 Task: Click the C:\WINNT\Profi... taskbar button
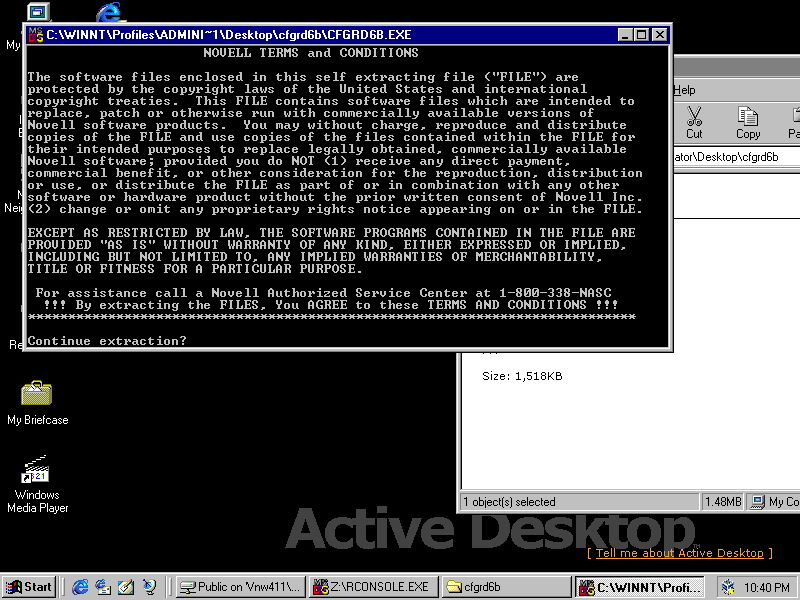pos(640,587)
